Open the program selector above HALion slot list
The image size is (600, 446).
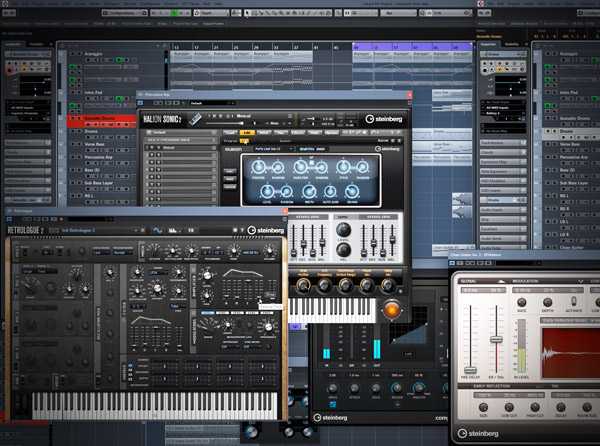pos(181,140)
